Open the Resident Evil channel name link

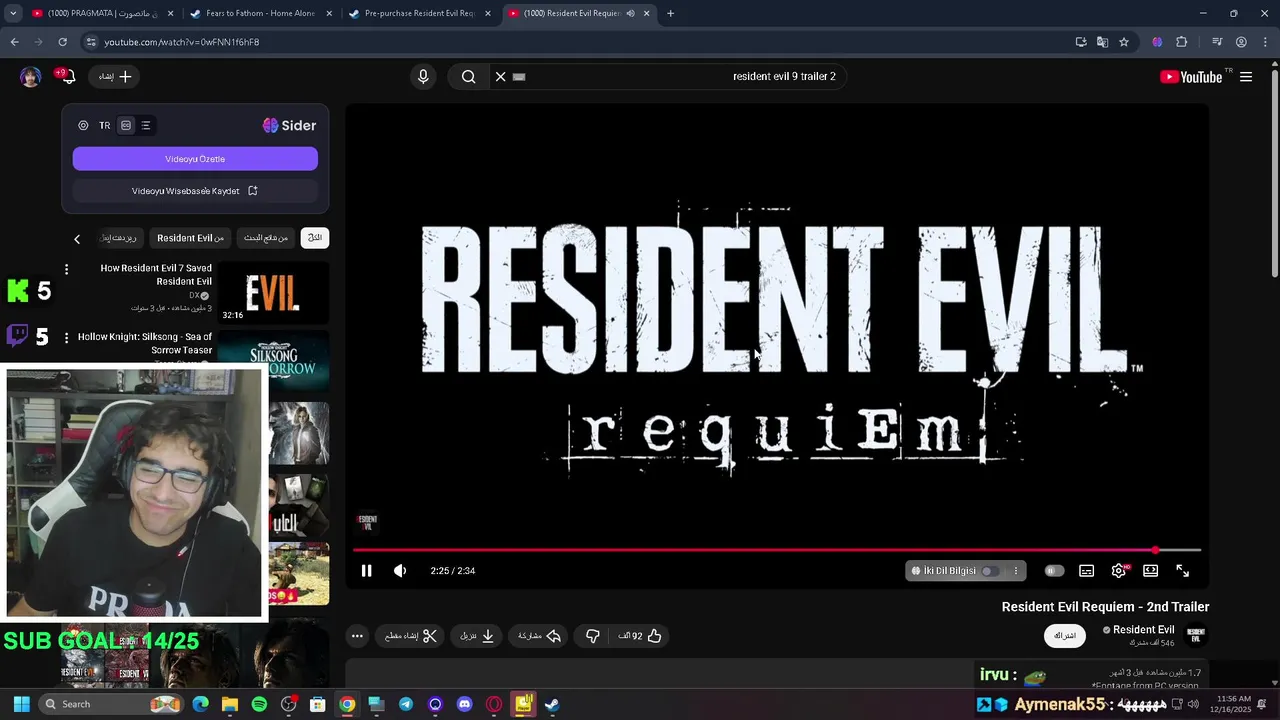1144,630
